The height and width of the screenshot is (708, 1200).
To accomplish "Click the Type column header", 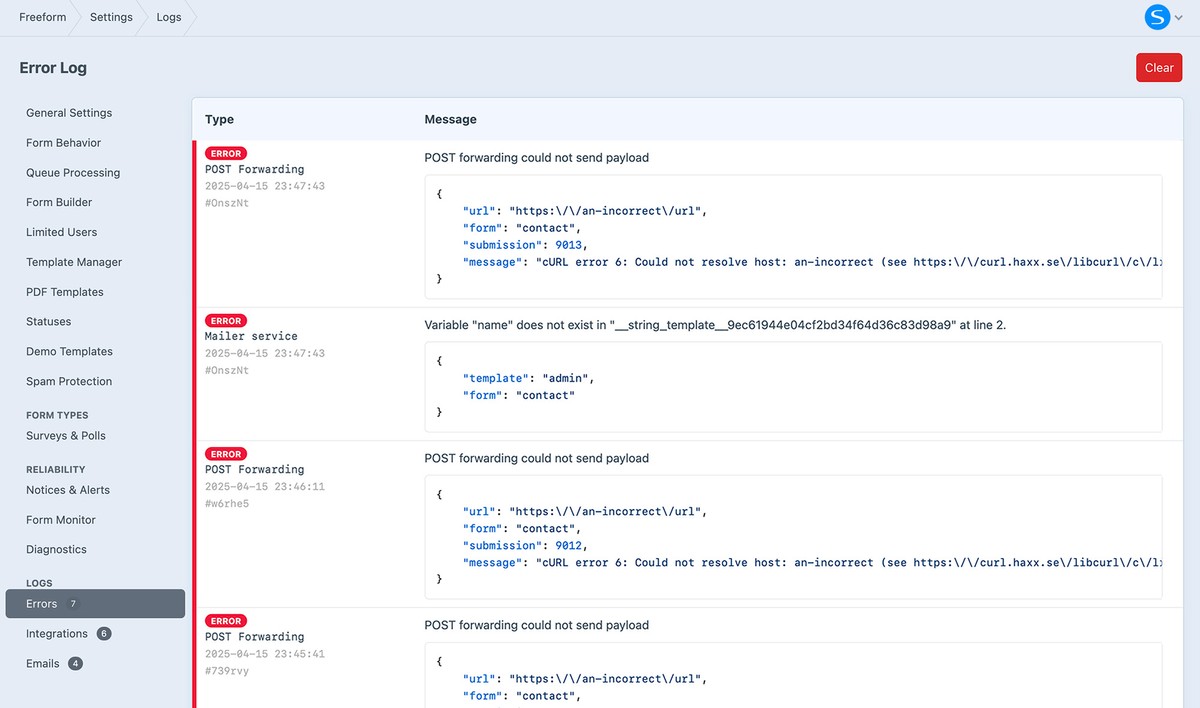I will (219, 119).
